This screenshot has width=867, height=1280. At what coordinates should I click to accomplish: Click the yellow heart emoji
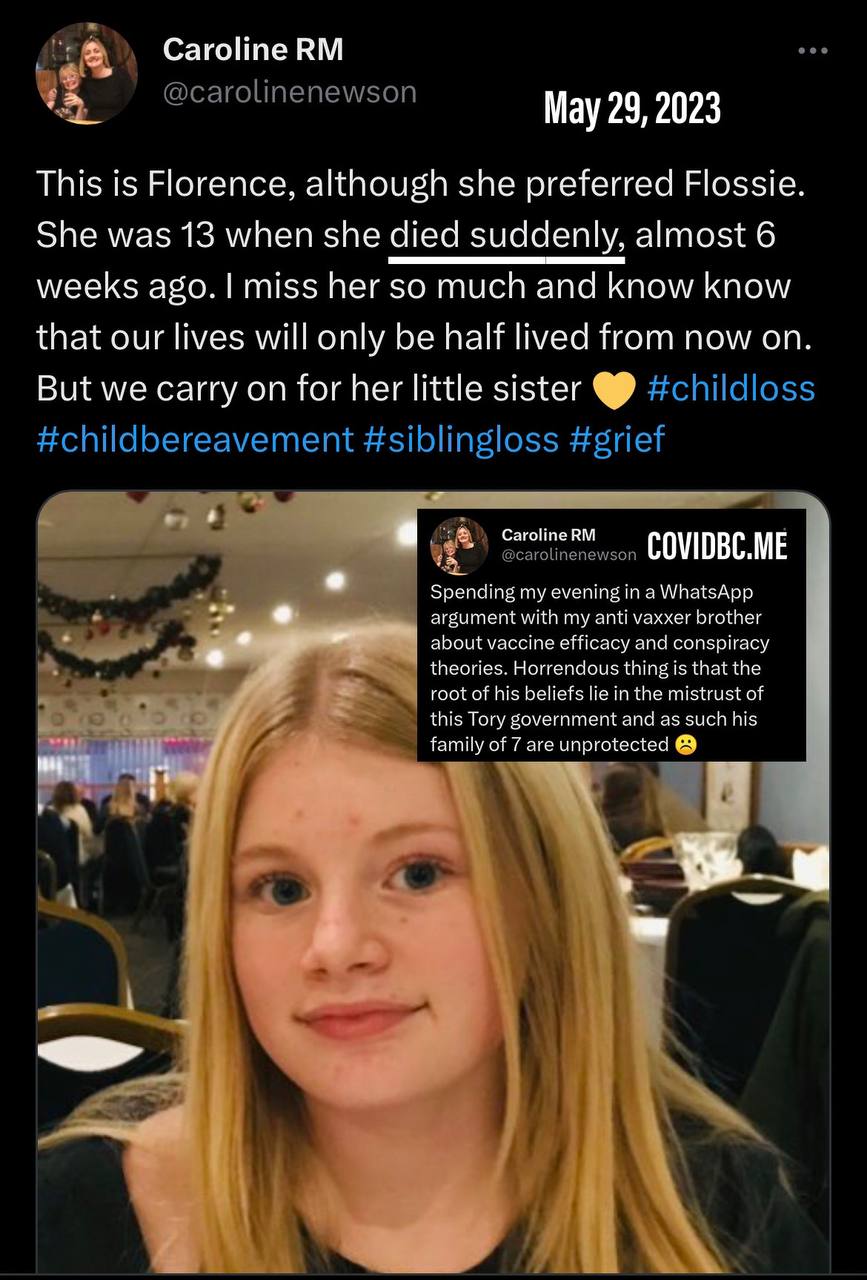615,391
